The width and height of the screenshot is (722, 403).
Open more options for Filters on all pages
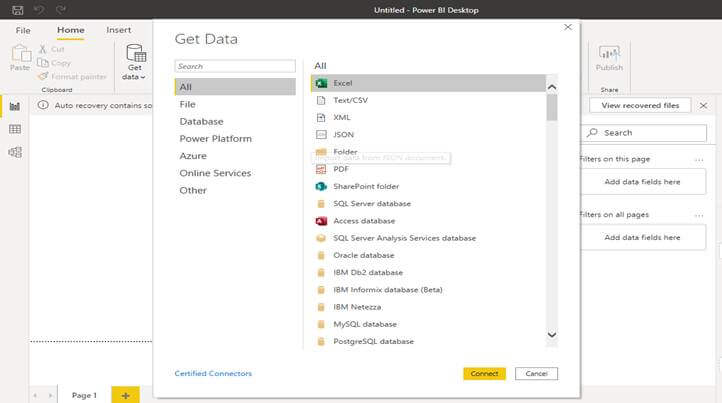[x=699, y=215]
